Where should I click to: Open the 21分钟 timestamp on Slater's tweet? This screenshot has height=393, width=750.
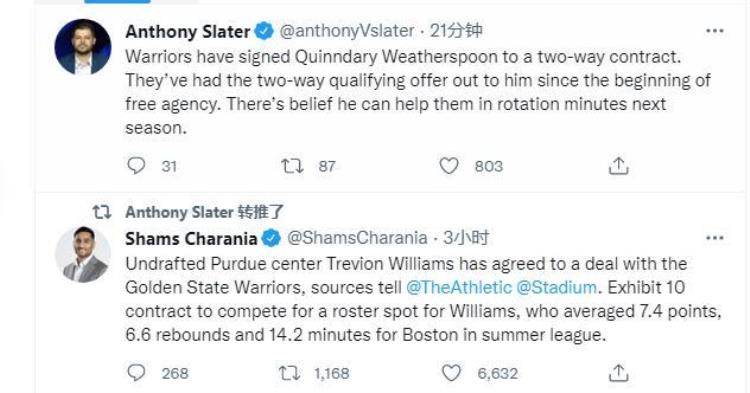point(456,31)
